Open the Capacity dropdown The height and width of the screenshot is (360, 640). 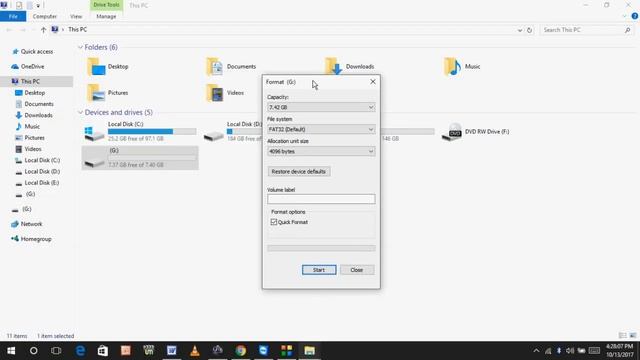click(x=321, y=107)
